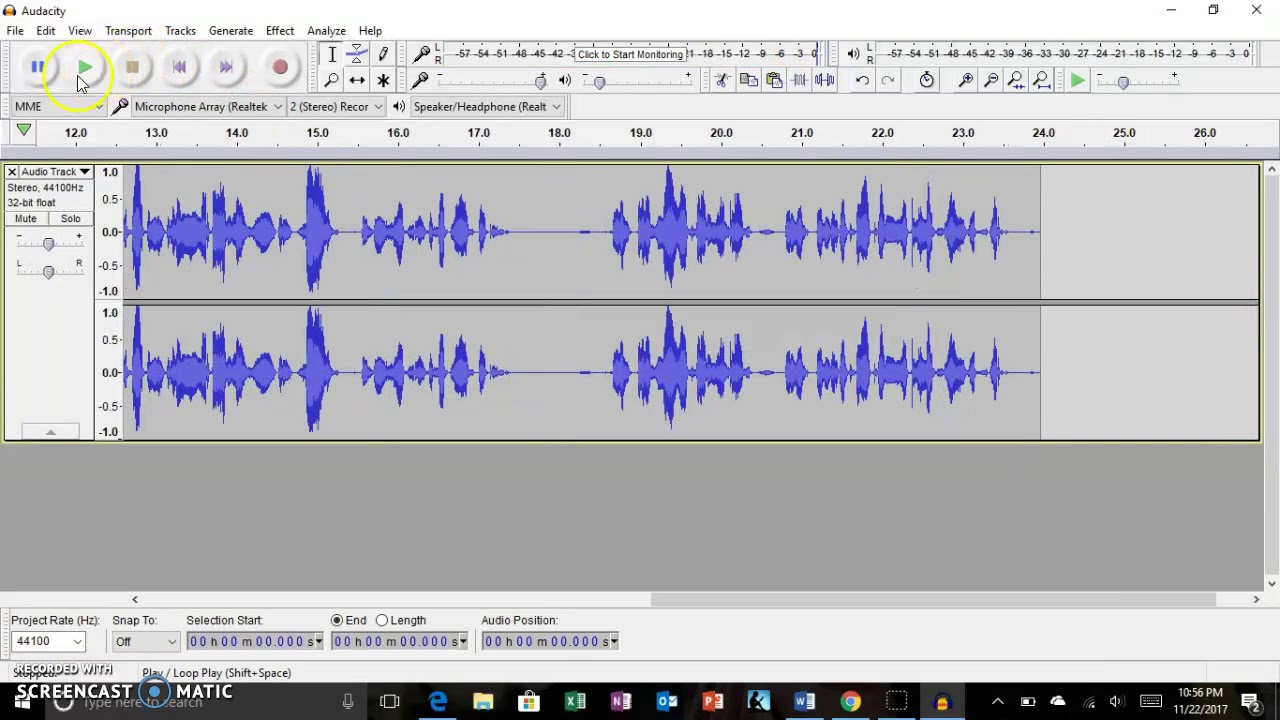Click the playback volume slider
This screenshot has width=1280, height=720.
pos(599,82)
